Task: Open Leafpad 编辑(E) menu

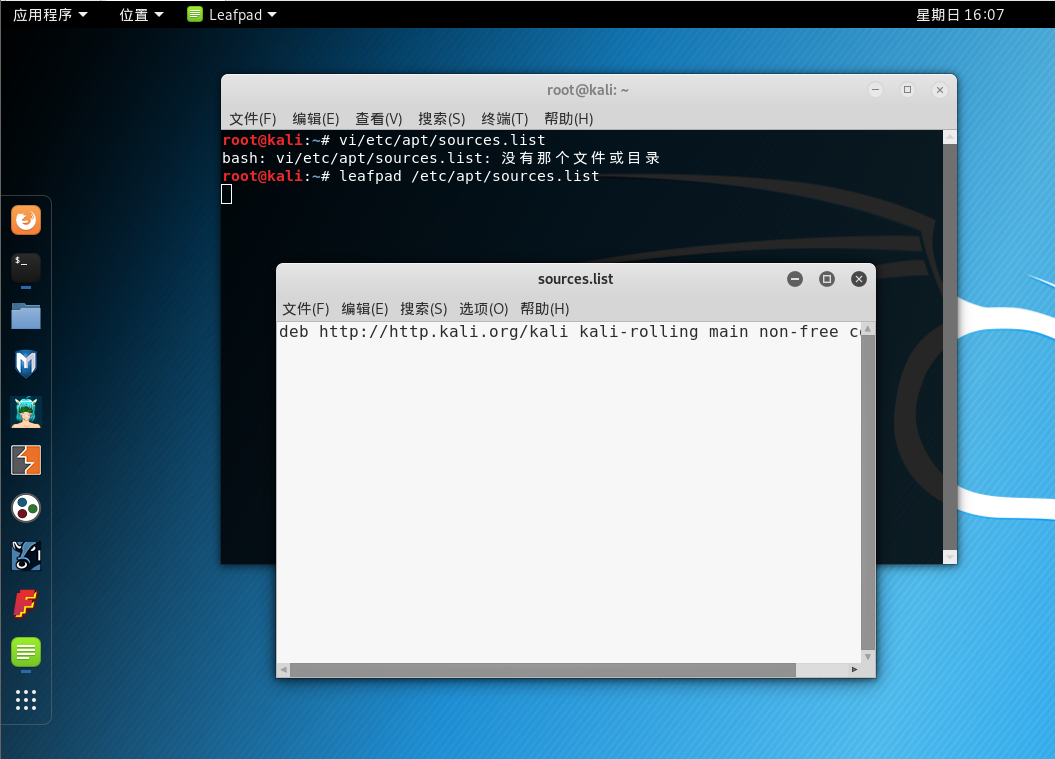Action: click(365, 309)
